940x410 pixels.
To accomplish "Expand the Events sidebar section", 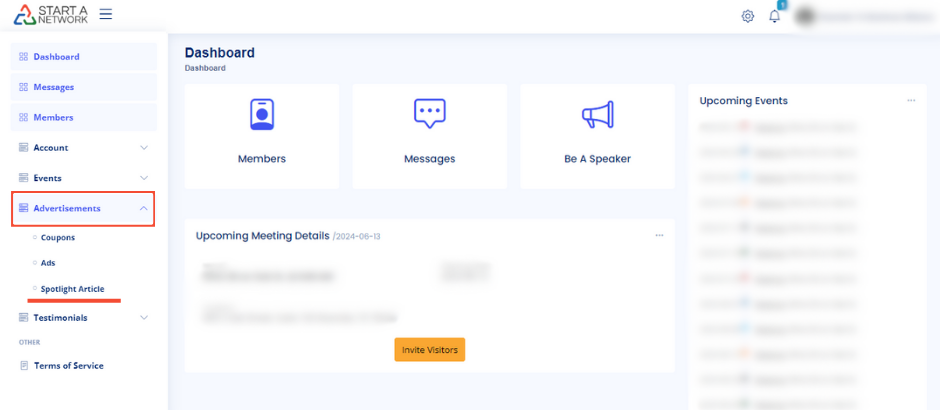I will (x=84, y=178).
